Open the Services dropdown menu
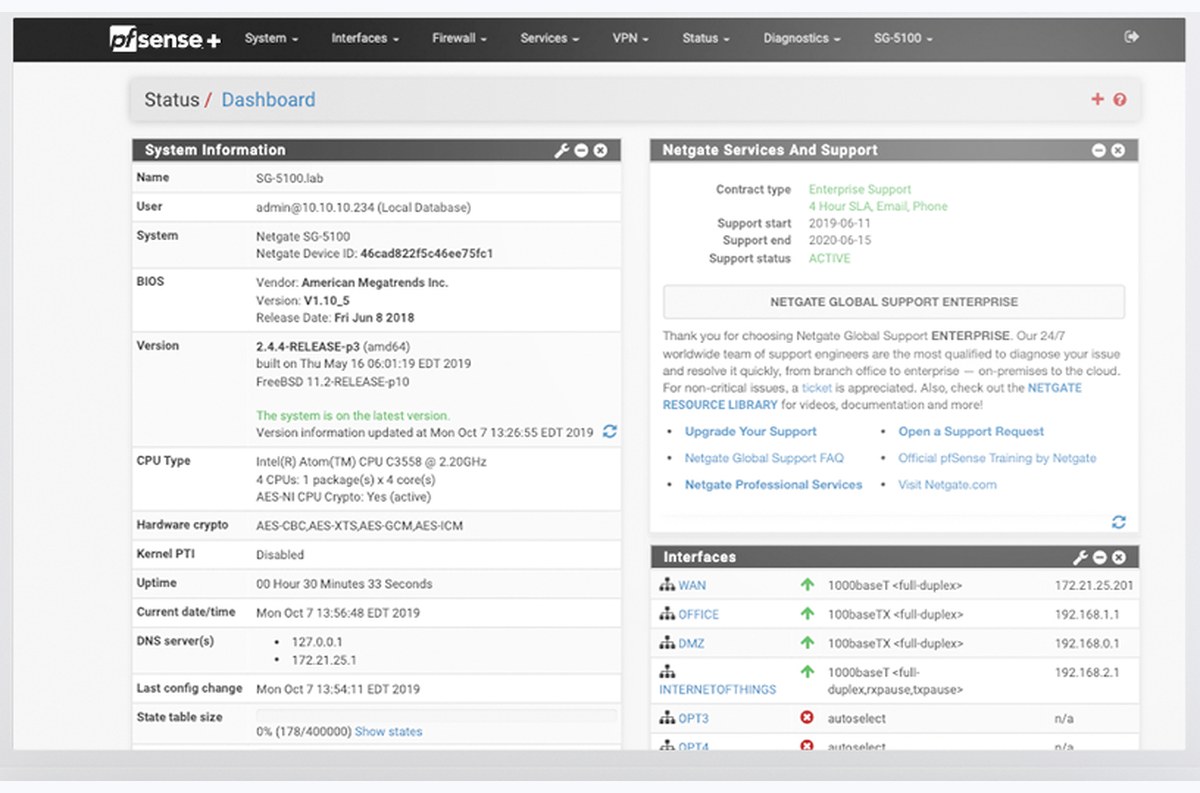 [549, 38]
